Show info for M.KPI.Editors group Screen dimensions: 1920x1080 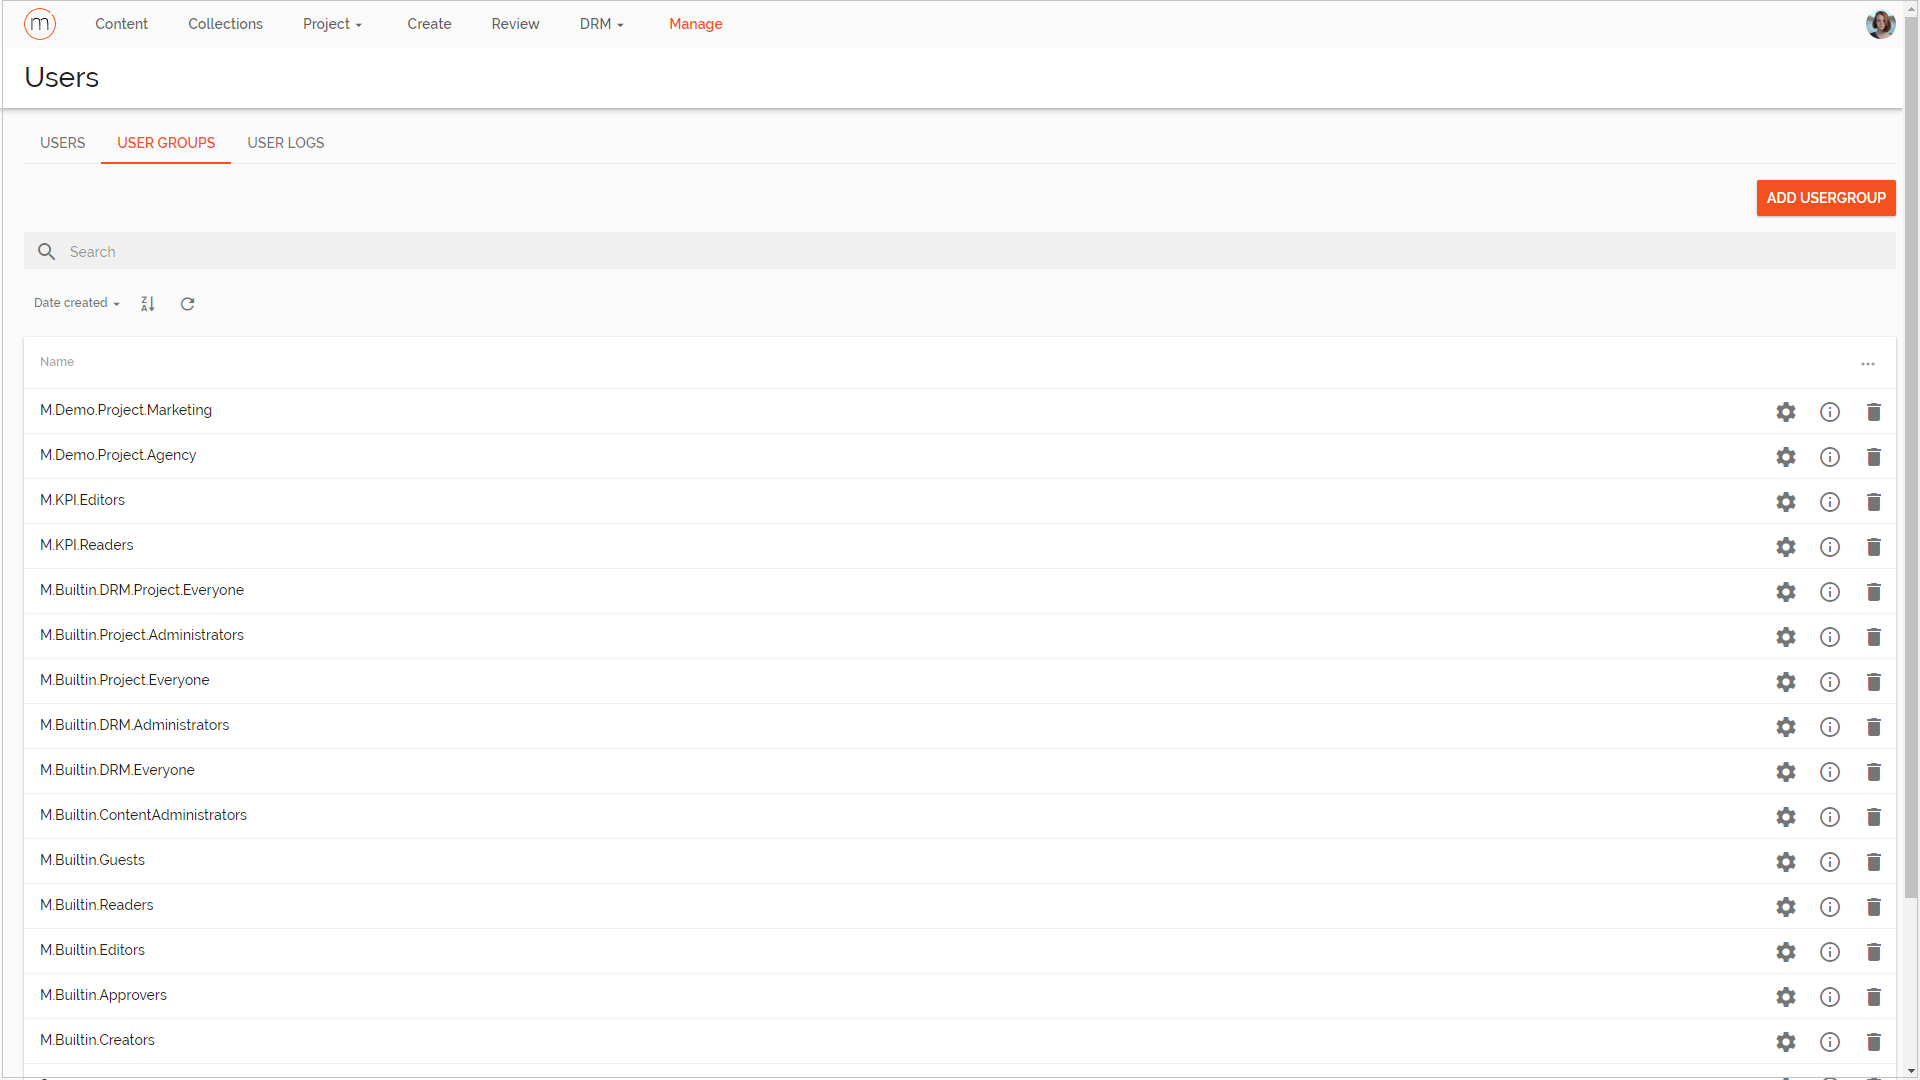click(1830, 502)
